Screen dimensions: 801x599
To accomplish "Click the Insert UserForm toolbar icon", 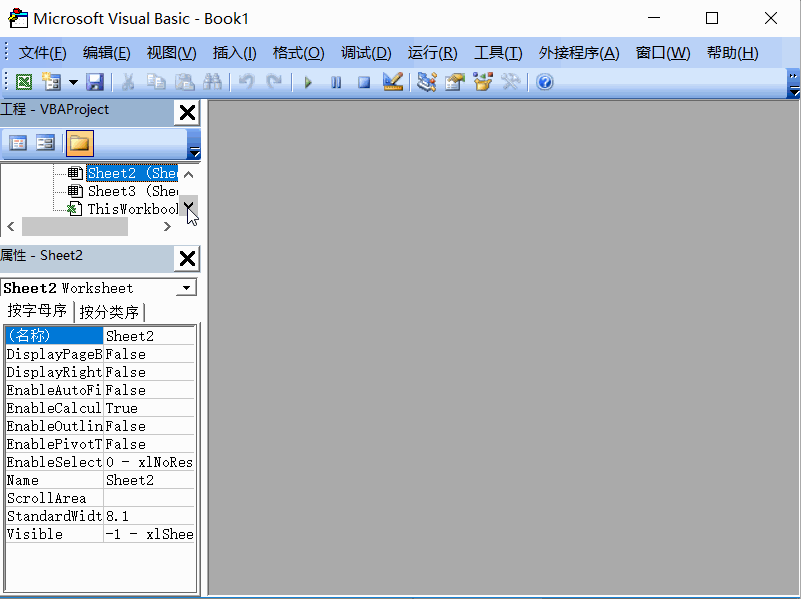I will 51,82.
